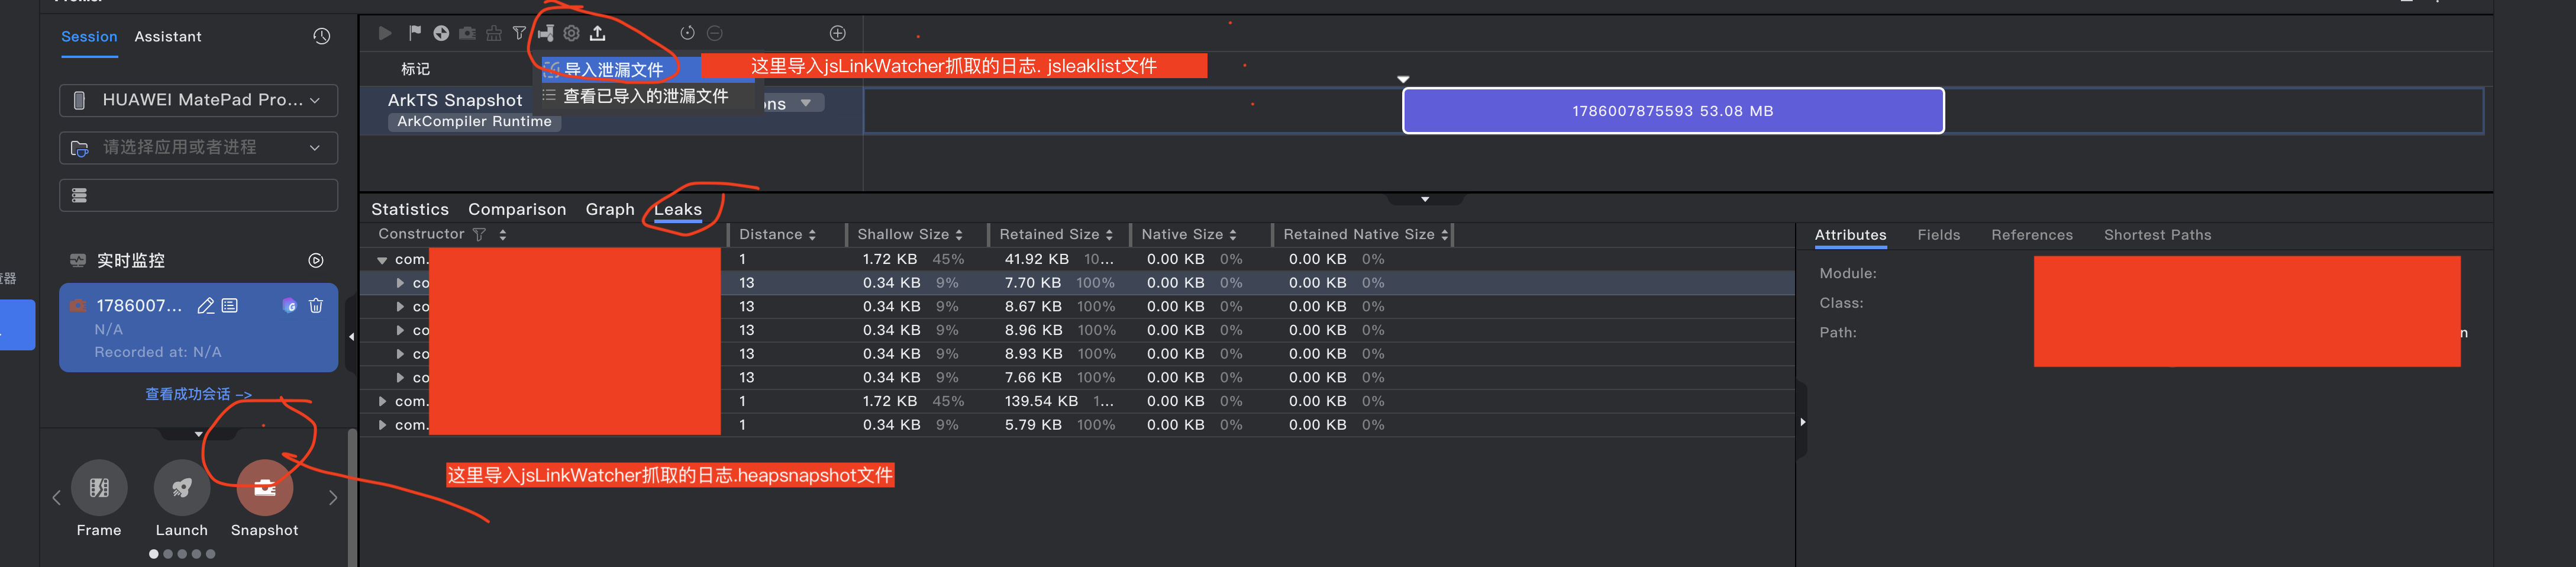
Task: Click the leak detection faucet icon
Action: click(546, 33)
